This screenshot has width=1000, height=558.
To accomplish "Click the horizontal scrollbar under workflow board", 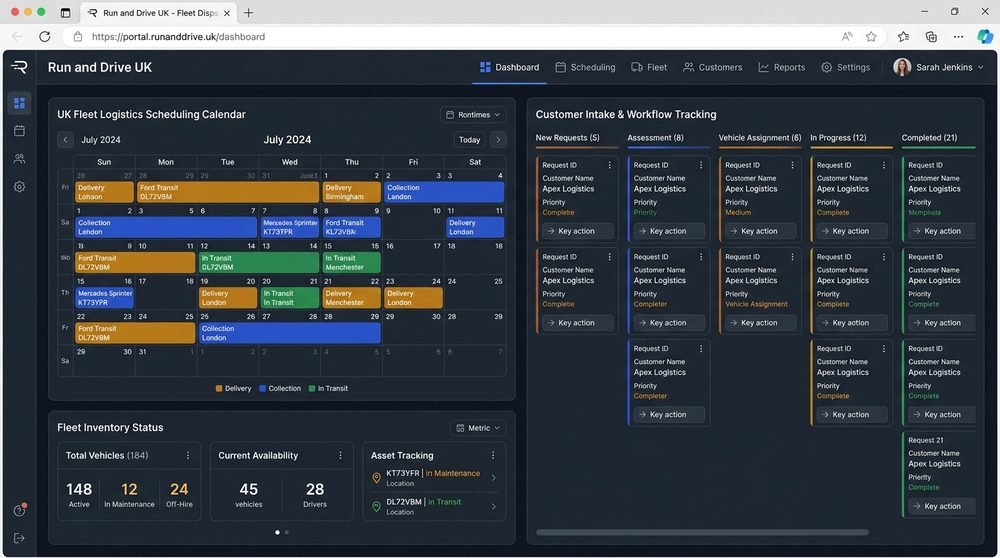I will [x=702, y=532].
